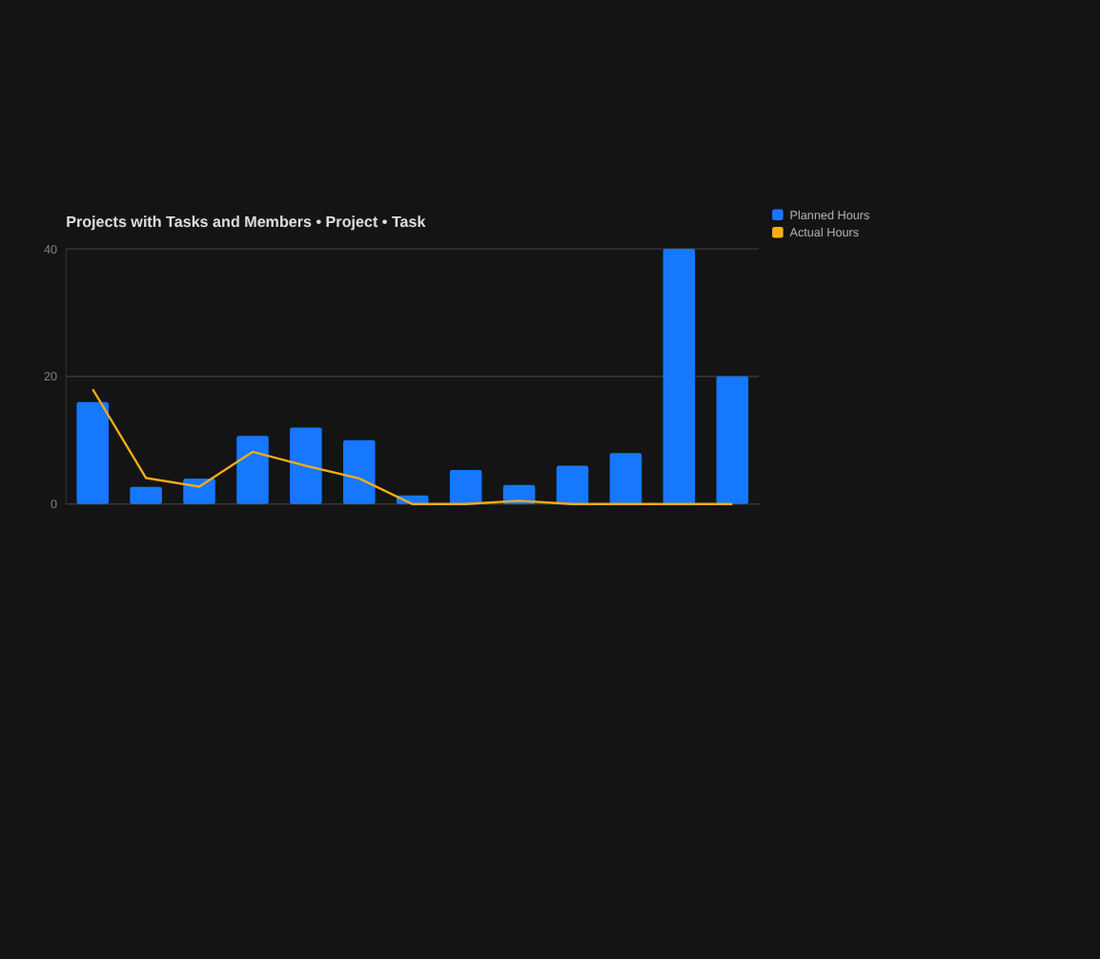Screen dimensions: 1100x959
Task: Select the shortest blue bar, seventh in row
Action: [x=412, y=499]
